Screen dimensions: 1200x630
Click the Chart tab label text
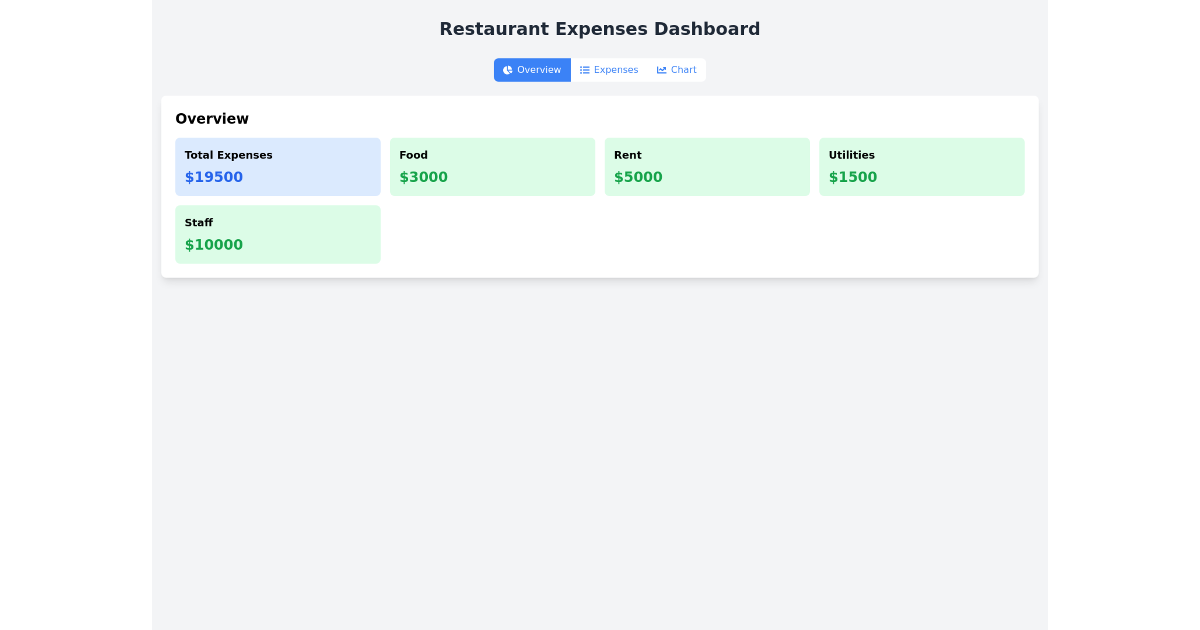[x=683, y=70]
